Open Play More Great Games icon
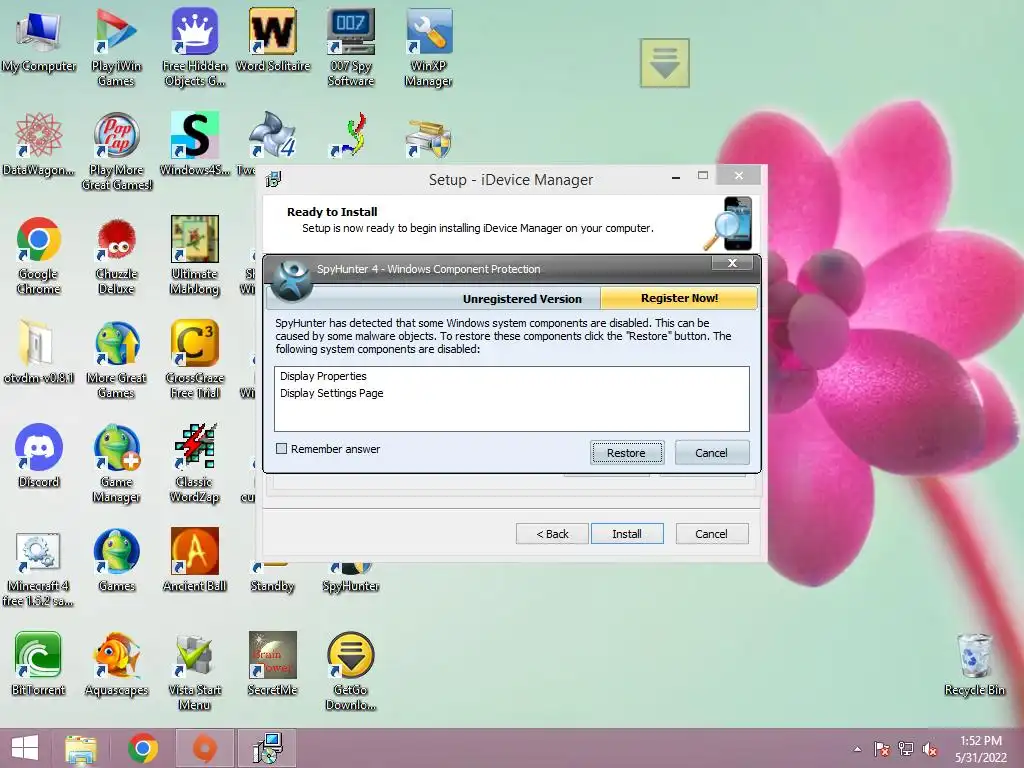1024x768 pixels. click(x=116, y=152)
